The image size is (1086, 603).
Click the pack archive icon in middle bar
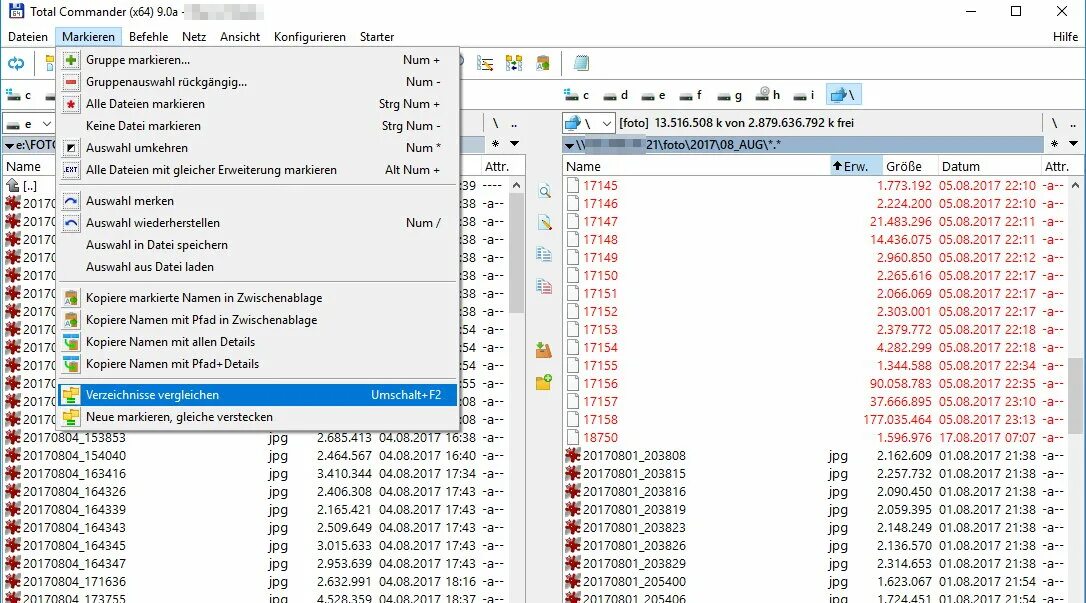(x=544, y=350)
